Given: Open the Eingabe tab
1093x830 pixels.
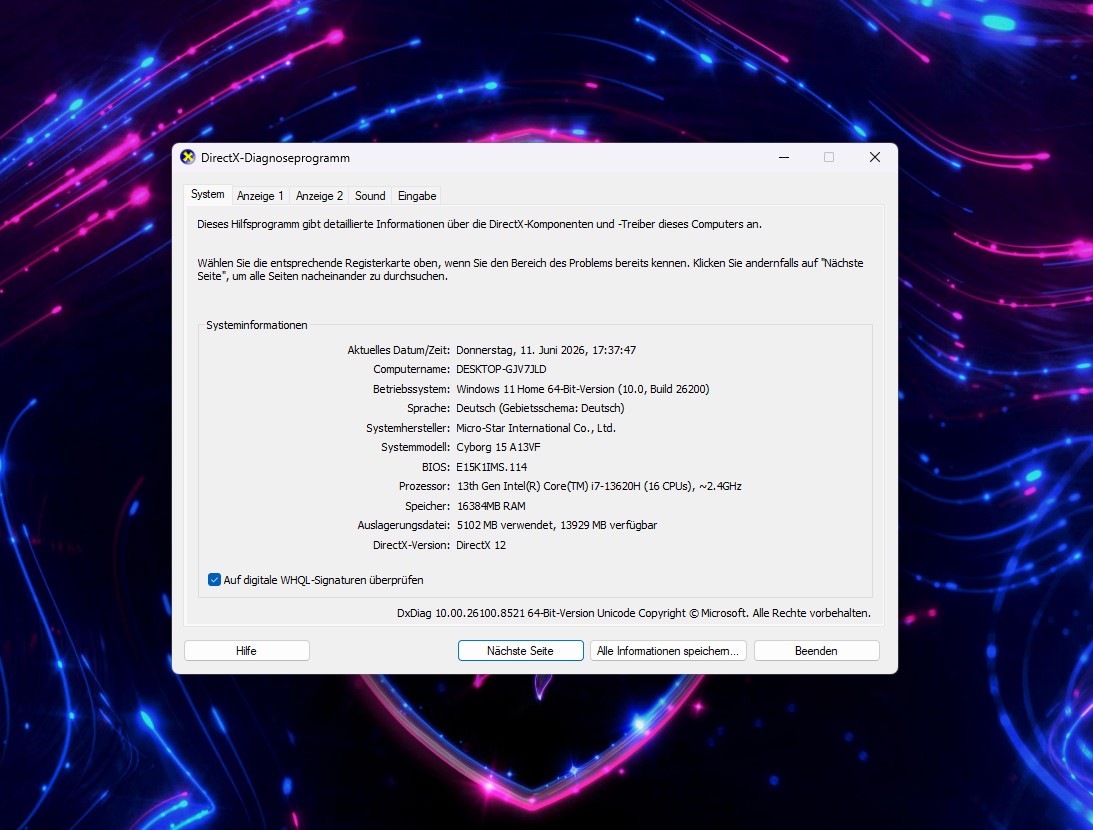Looking at the screenshot, I should click(x=417, y=196).
